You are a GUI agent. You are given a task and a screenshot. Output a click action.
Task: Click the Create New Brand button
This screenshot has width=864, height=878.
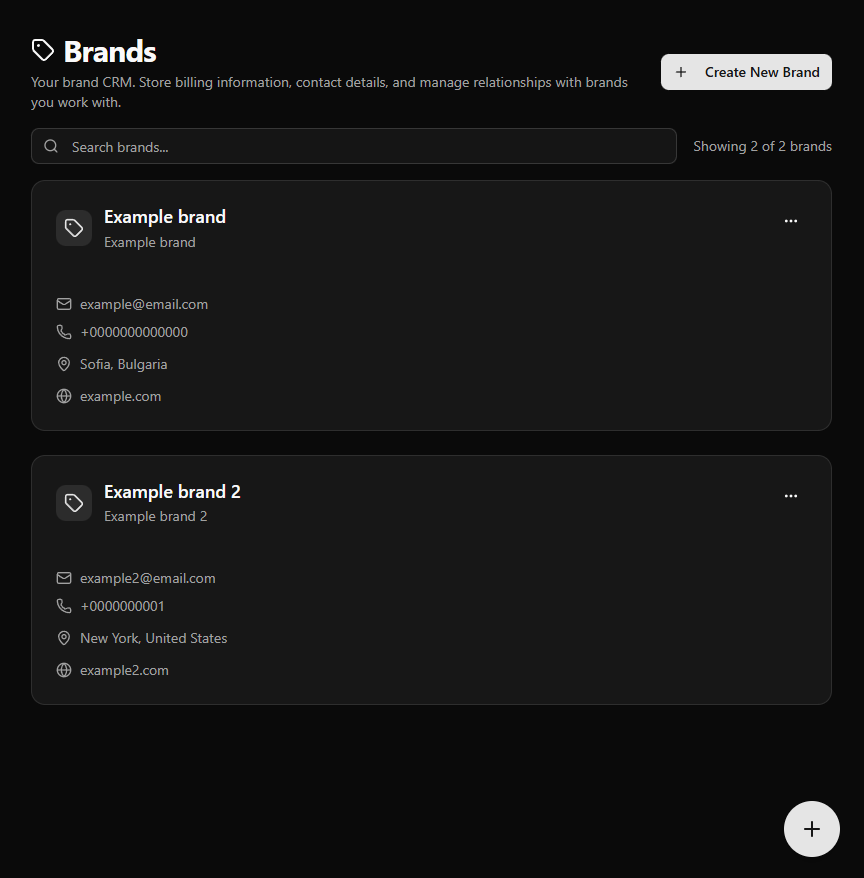(x=746, y=72)
